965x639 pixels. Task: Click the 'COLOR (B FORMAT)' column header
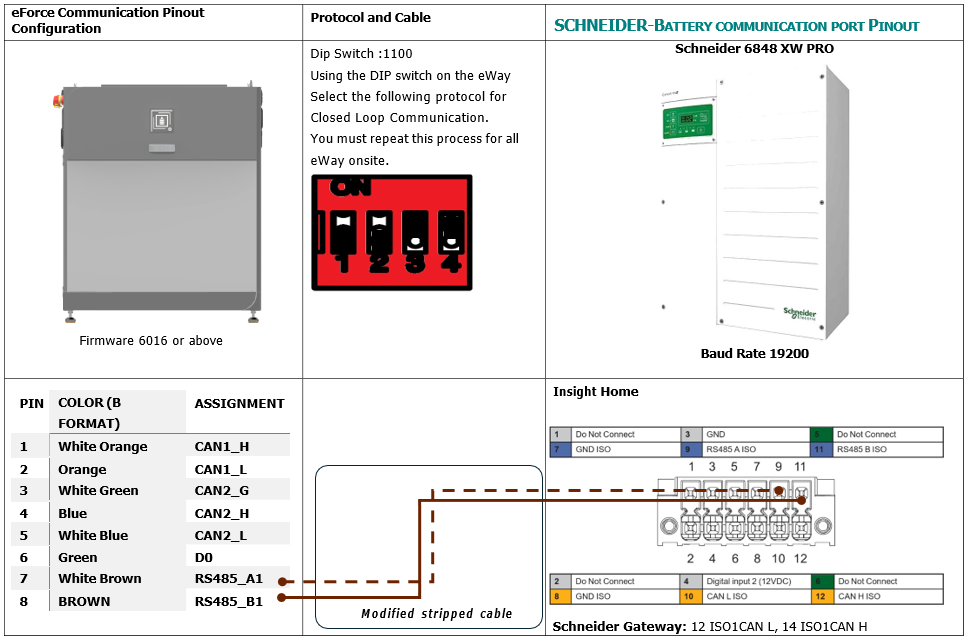tap(90, 412)
